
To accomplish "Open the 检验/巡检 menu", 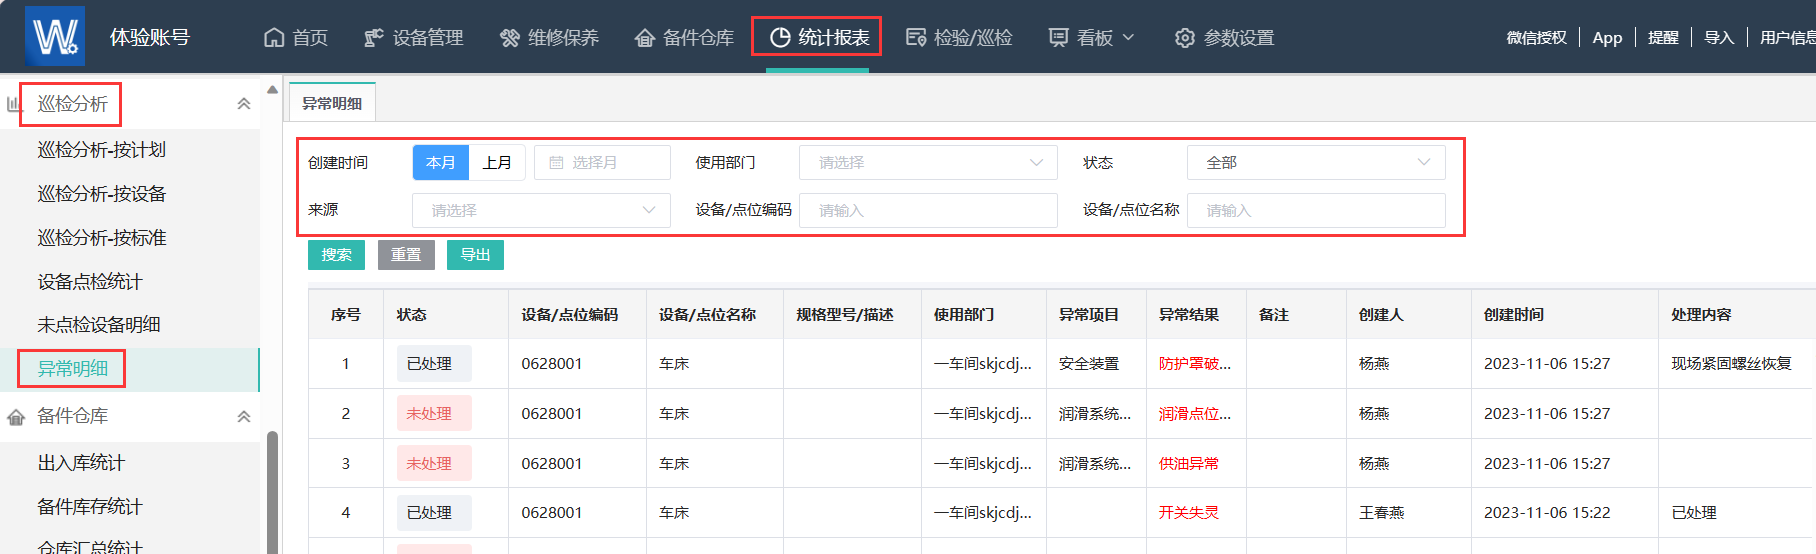I will 959,38.
